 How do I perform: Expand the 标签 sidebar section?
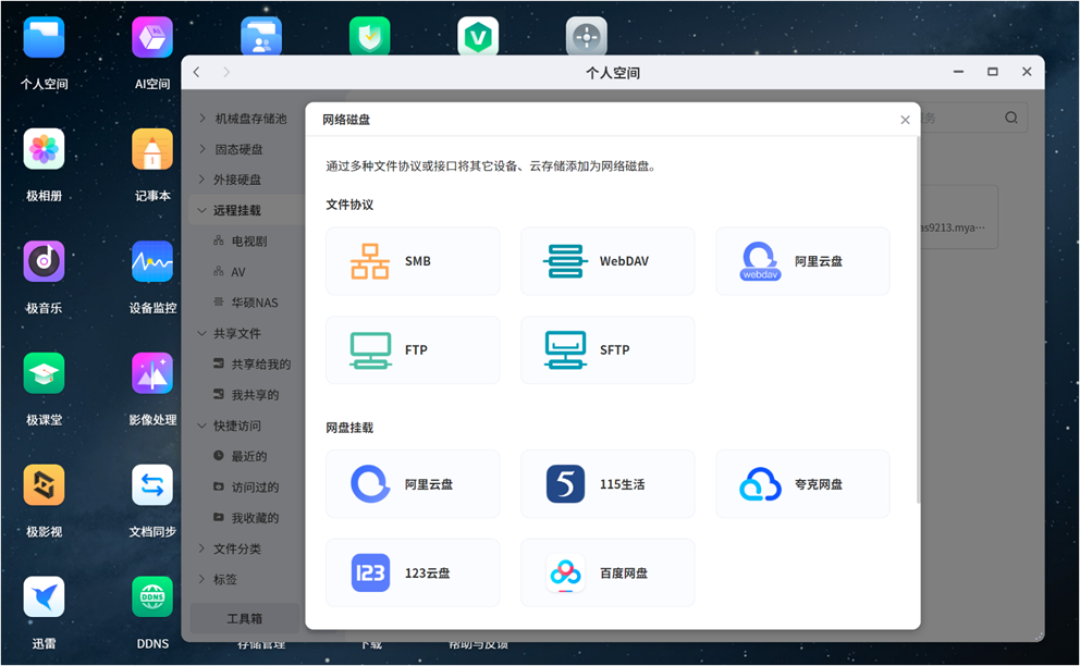(202, 579)
